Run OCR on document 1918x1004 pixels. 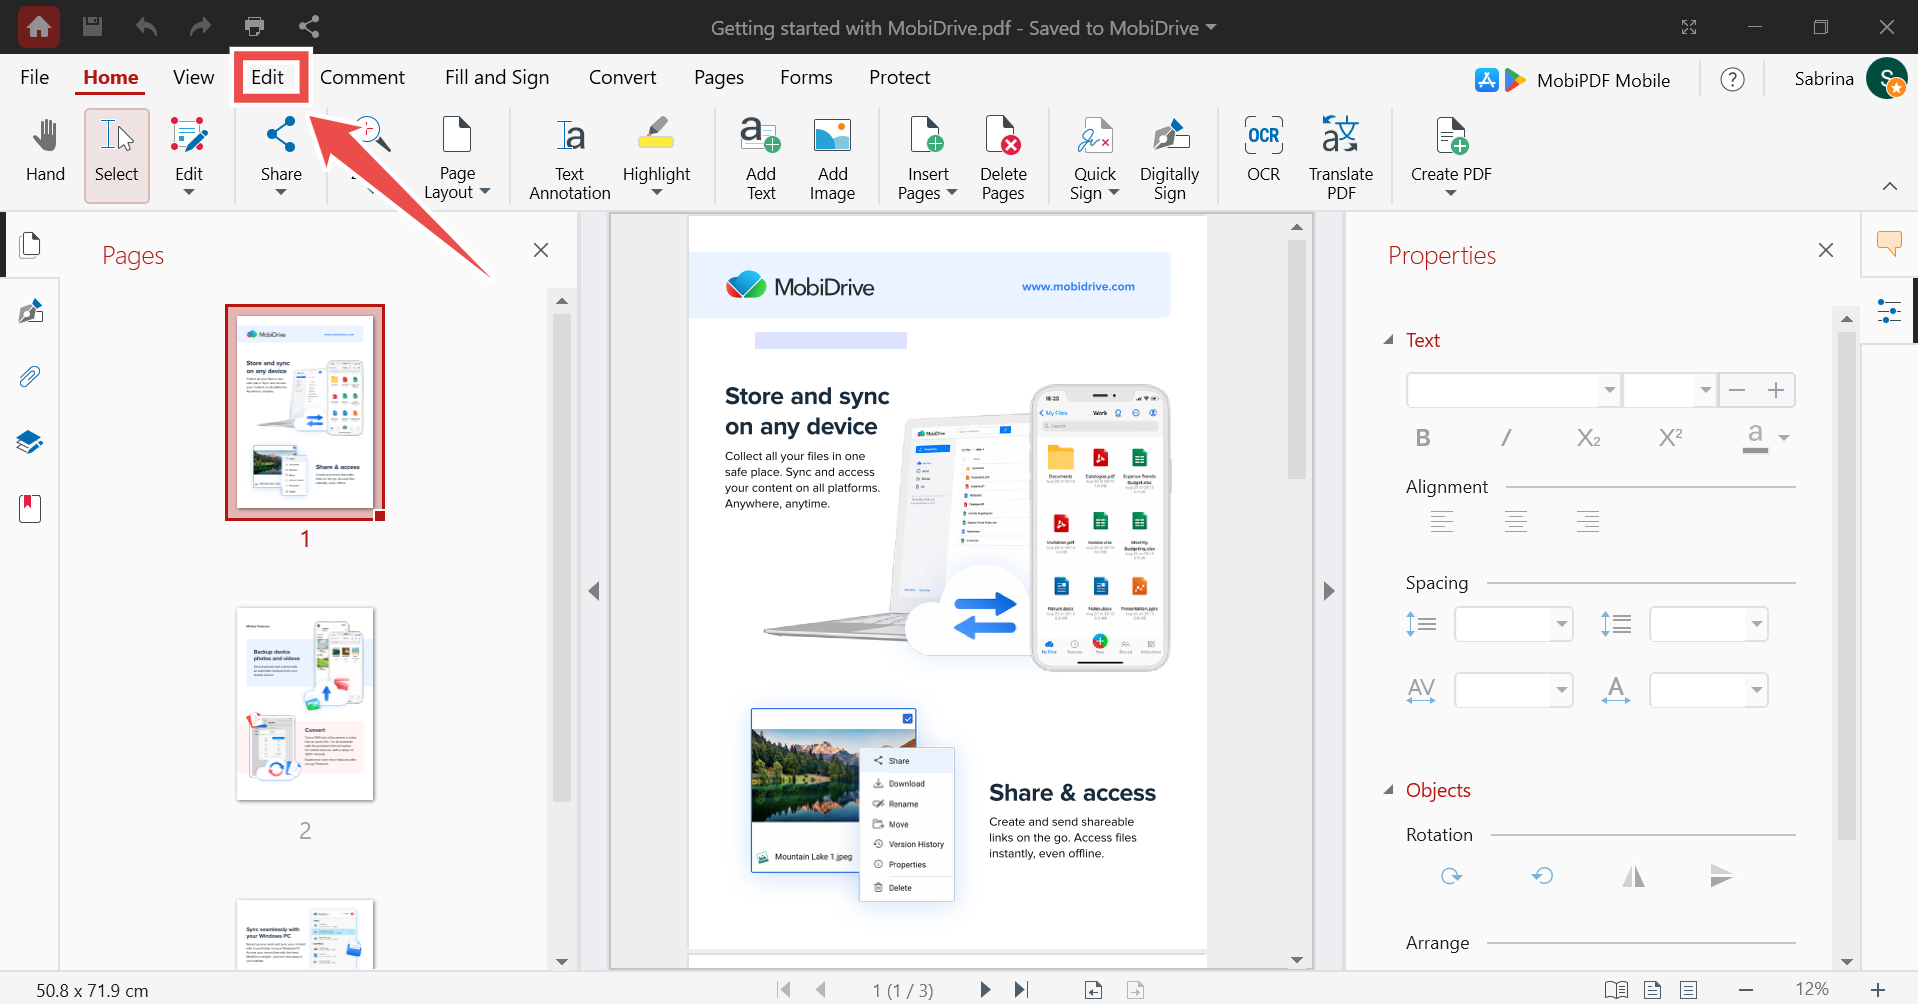click(1263, 150)
